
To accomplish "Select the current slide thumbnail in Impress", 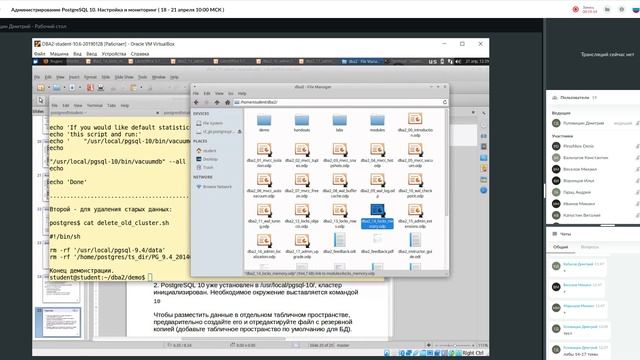I will 58,322.
